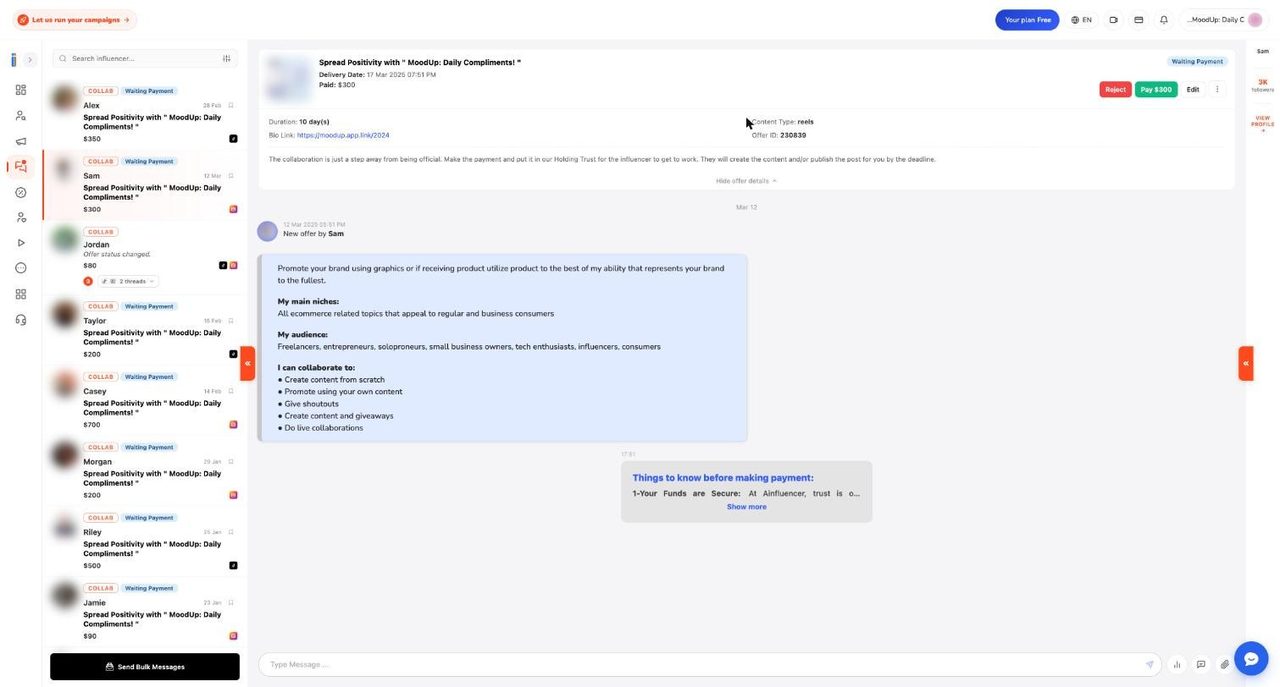Click TikTok icon on Jordan's row
This screenshot has height=687, width=1280.
223,265
